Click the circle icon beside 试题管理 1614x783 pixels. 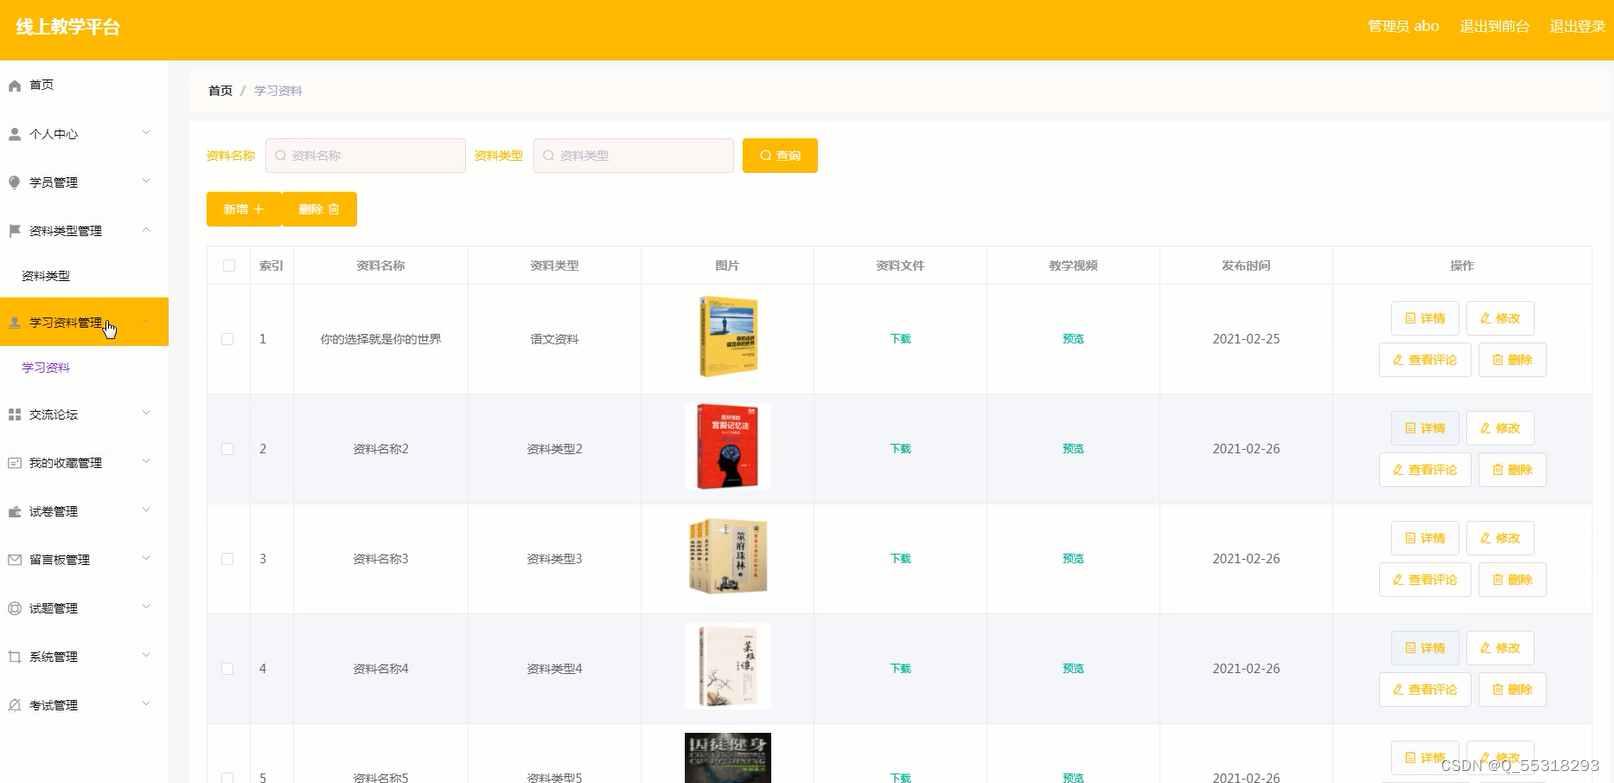coord(15,608)
